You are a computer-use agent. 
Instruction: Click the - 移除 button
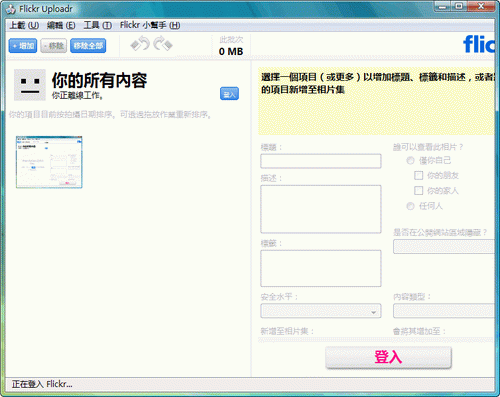tap(54, 46)
